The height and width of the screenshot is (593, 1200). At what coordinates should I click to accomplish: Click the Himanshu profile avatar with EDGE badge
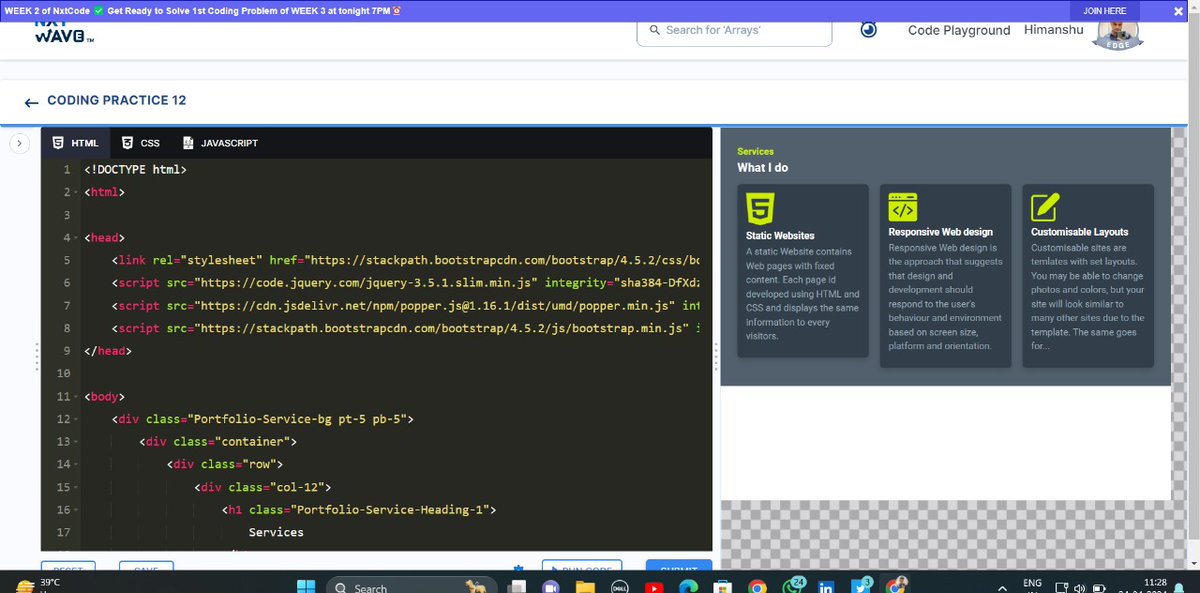pos(1117,33)
